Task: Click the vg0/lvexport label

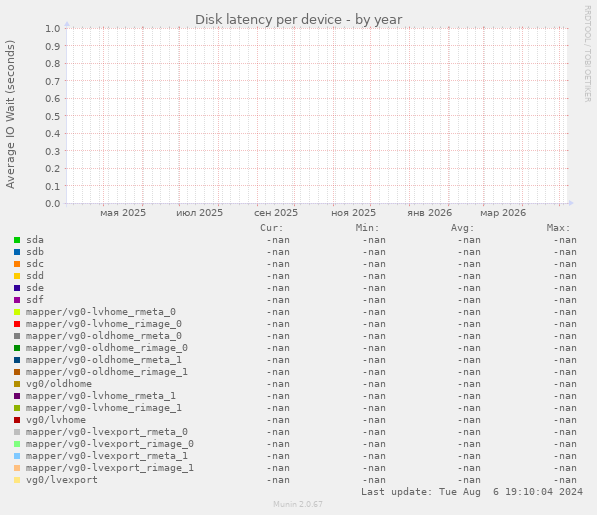Action: (62, 480)
